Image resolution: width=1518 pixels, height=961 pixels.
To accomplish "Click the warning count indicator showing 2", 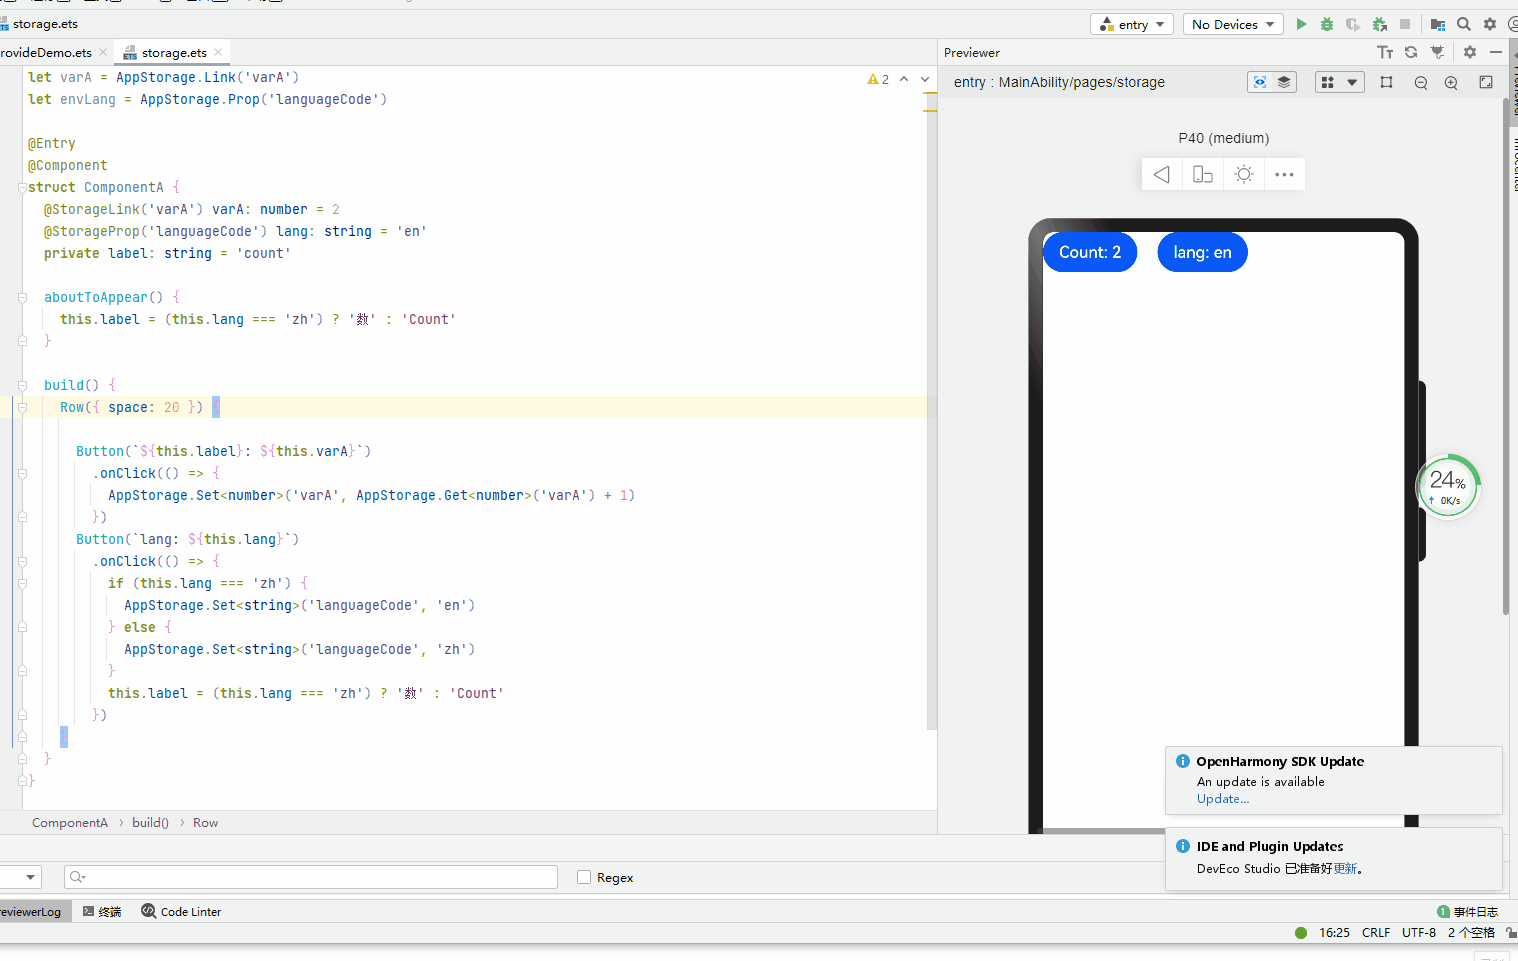I will click(x=878, y=79).
